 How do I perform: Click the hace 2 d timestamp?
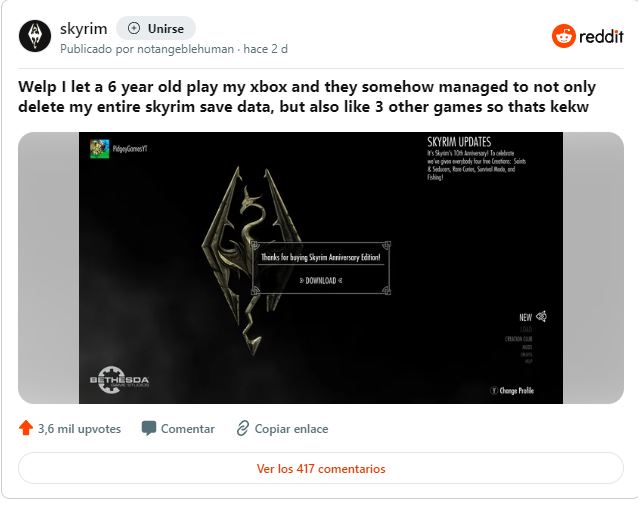click(265, 49)
